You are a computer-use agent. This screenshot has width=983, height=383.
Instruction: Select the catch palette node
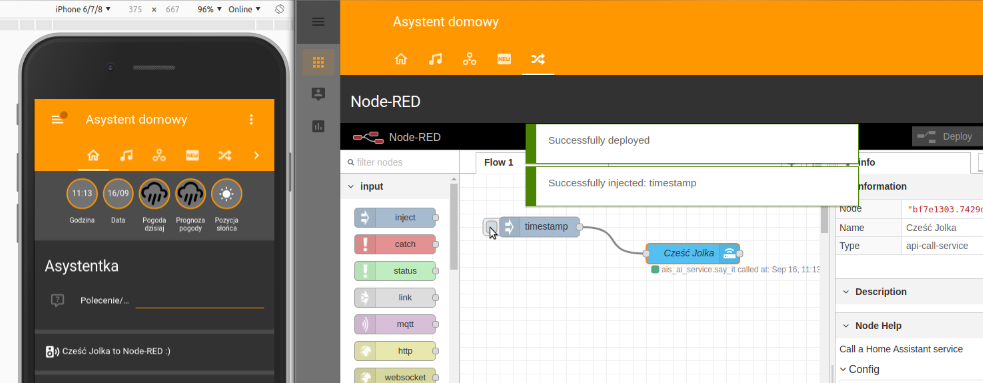pyautogui.click(x=396, y=244)
